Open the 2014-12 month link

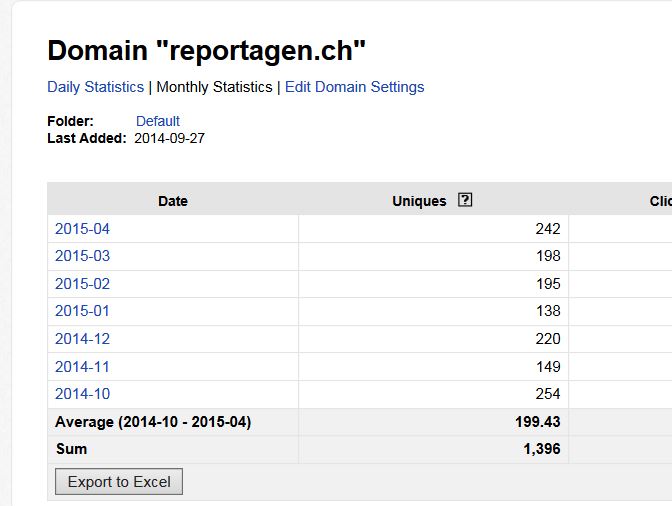pyautogui.click(x=82, y=339)
